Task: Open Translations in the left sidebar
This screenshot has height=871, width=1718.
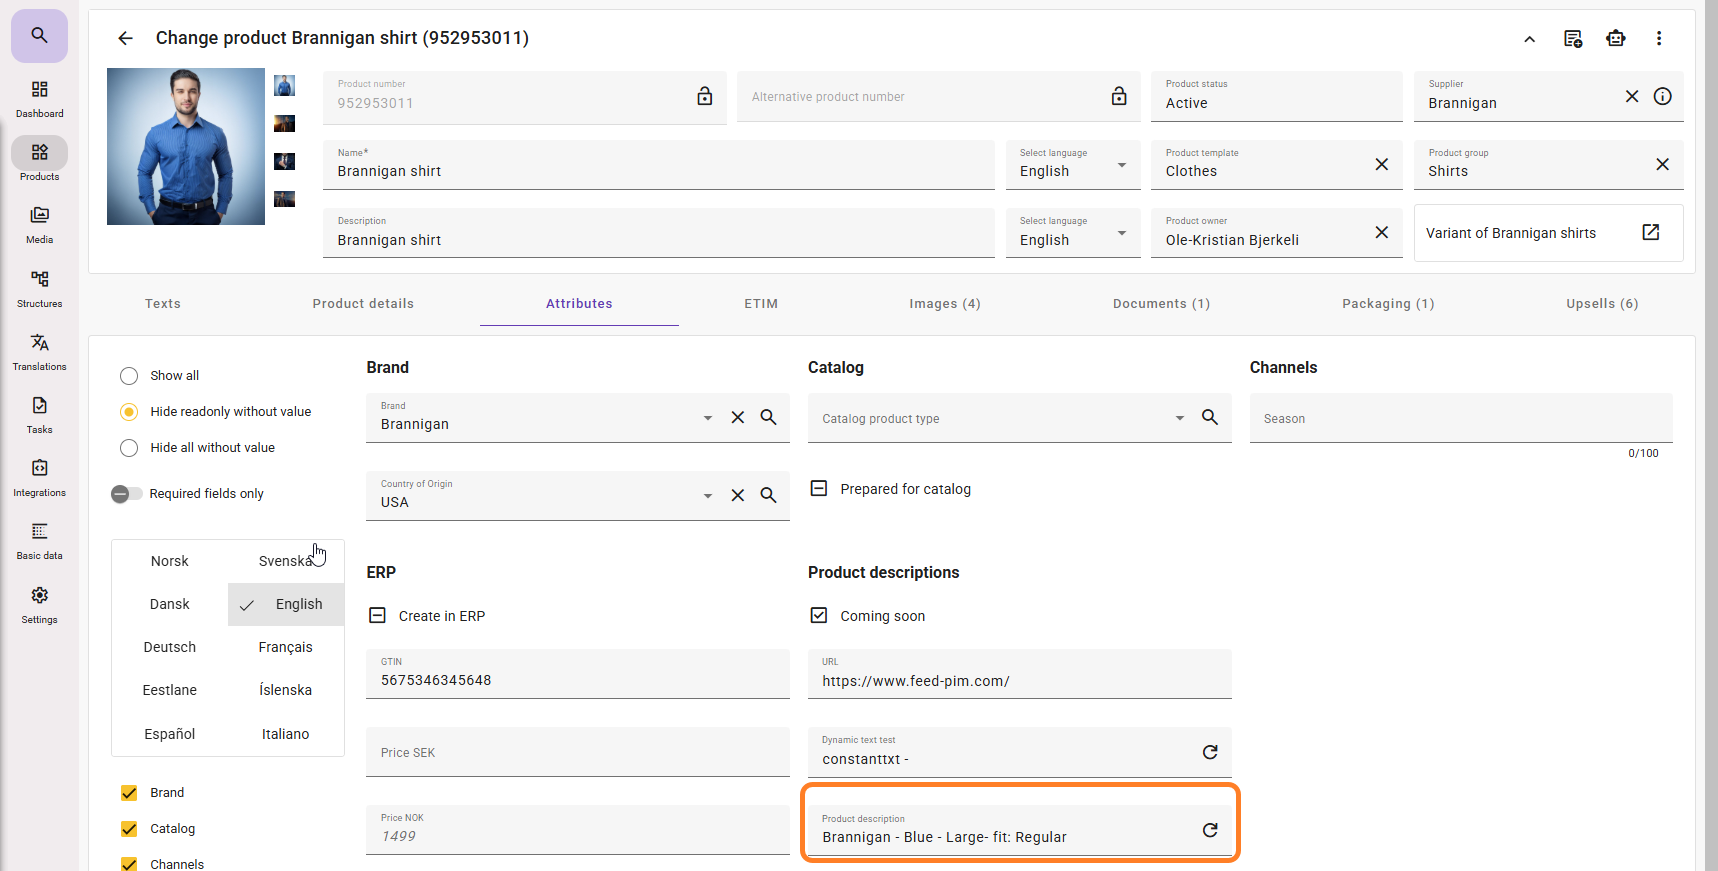Action: tap(39, 352)
